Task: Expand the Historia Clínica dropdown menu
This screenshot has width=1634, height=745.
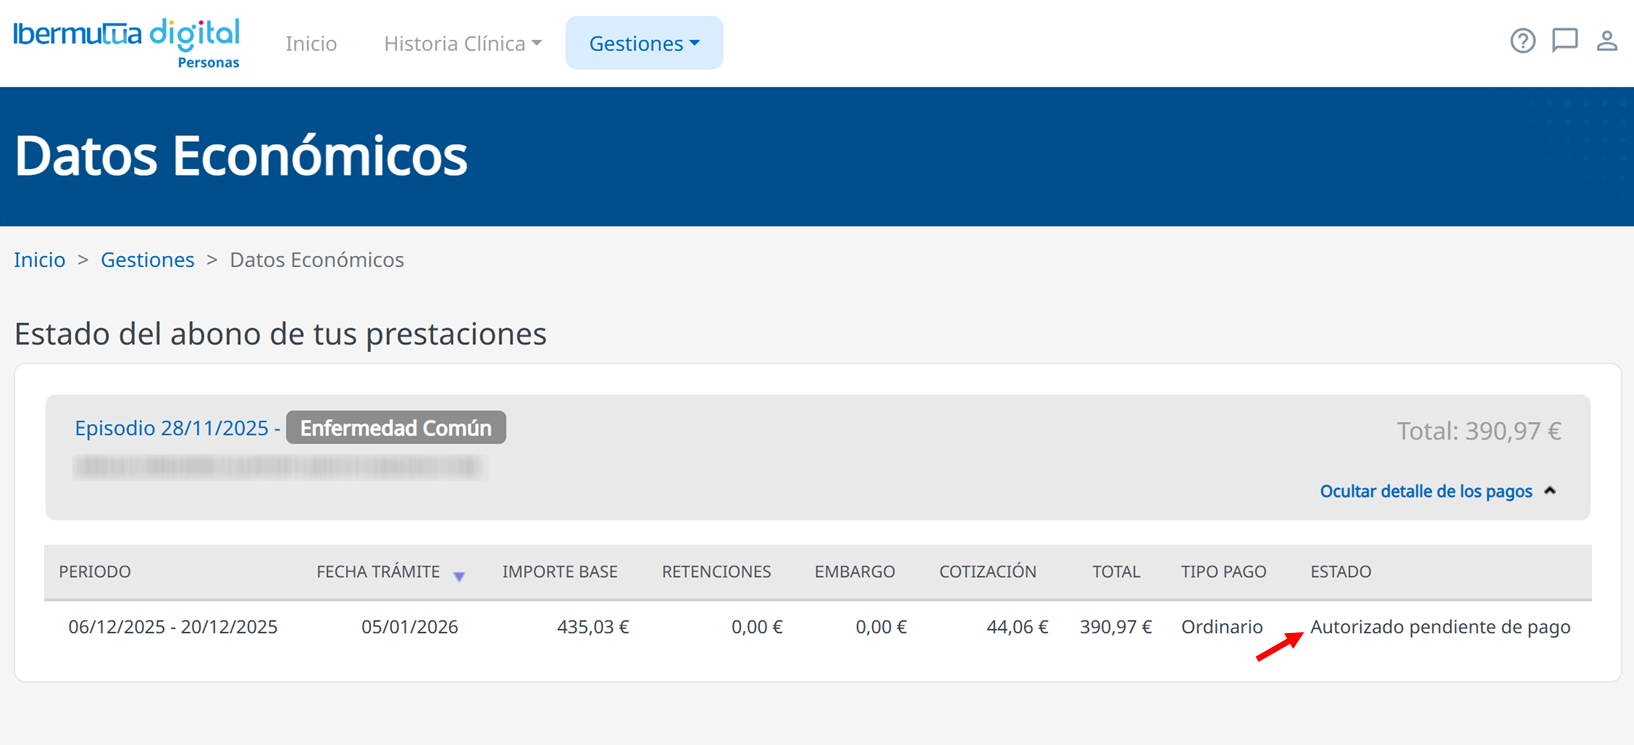Action: 462,43
